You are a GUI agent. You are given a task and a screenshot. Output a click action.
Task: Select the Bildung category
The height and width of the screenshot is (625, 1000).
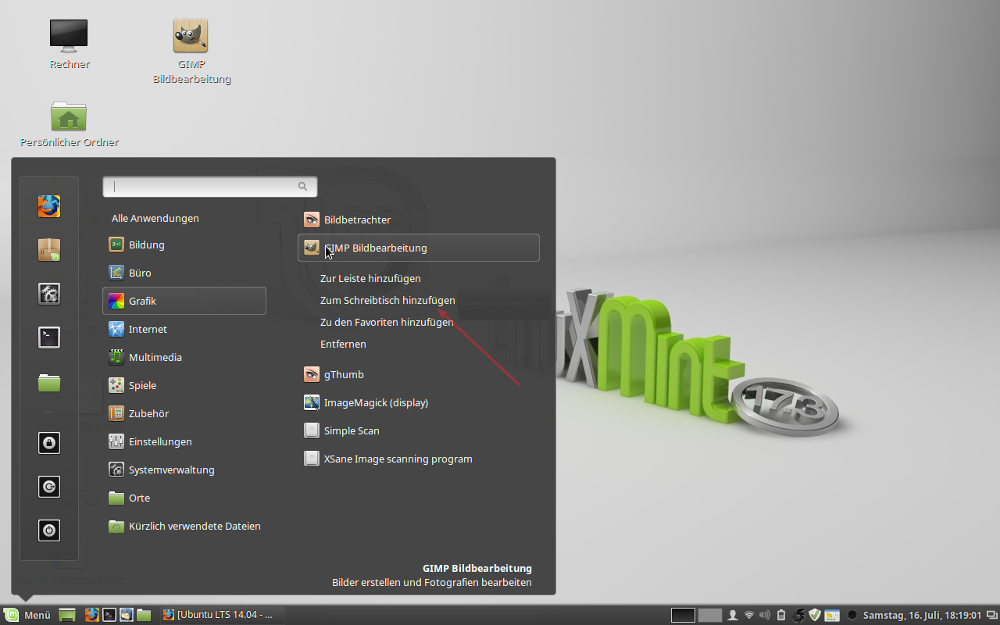[x=184, y=245]
